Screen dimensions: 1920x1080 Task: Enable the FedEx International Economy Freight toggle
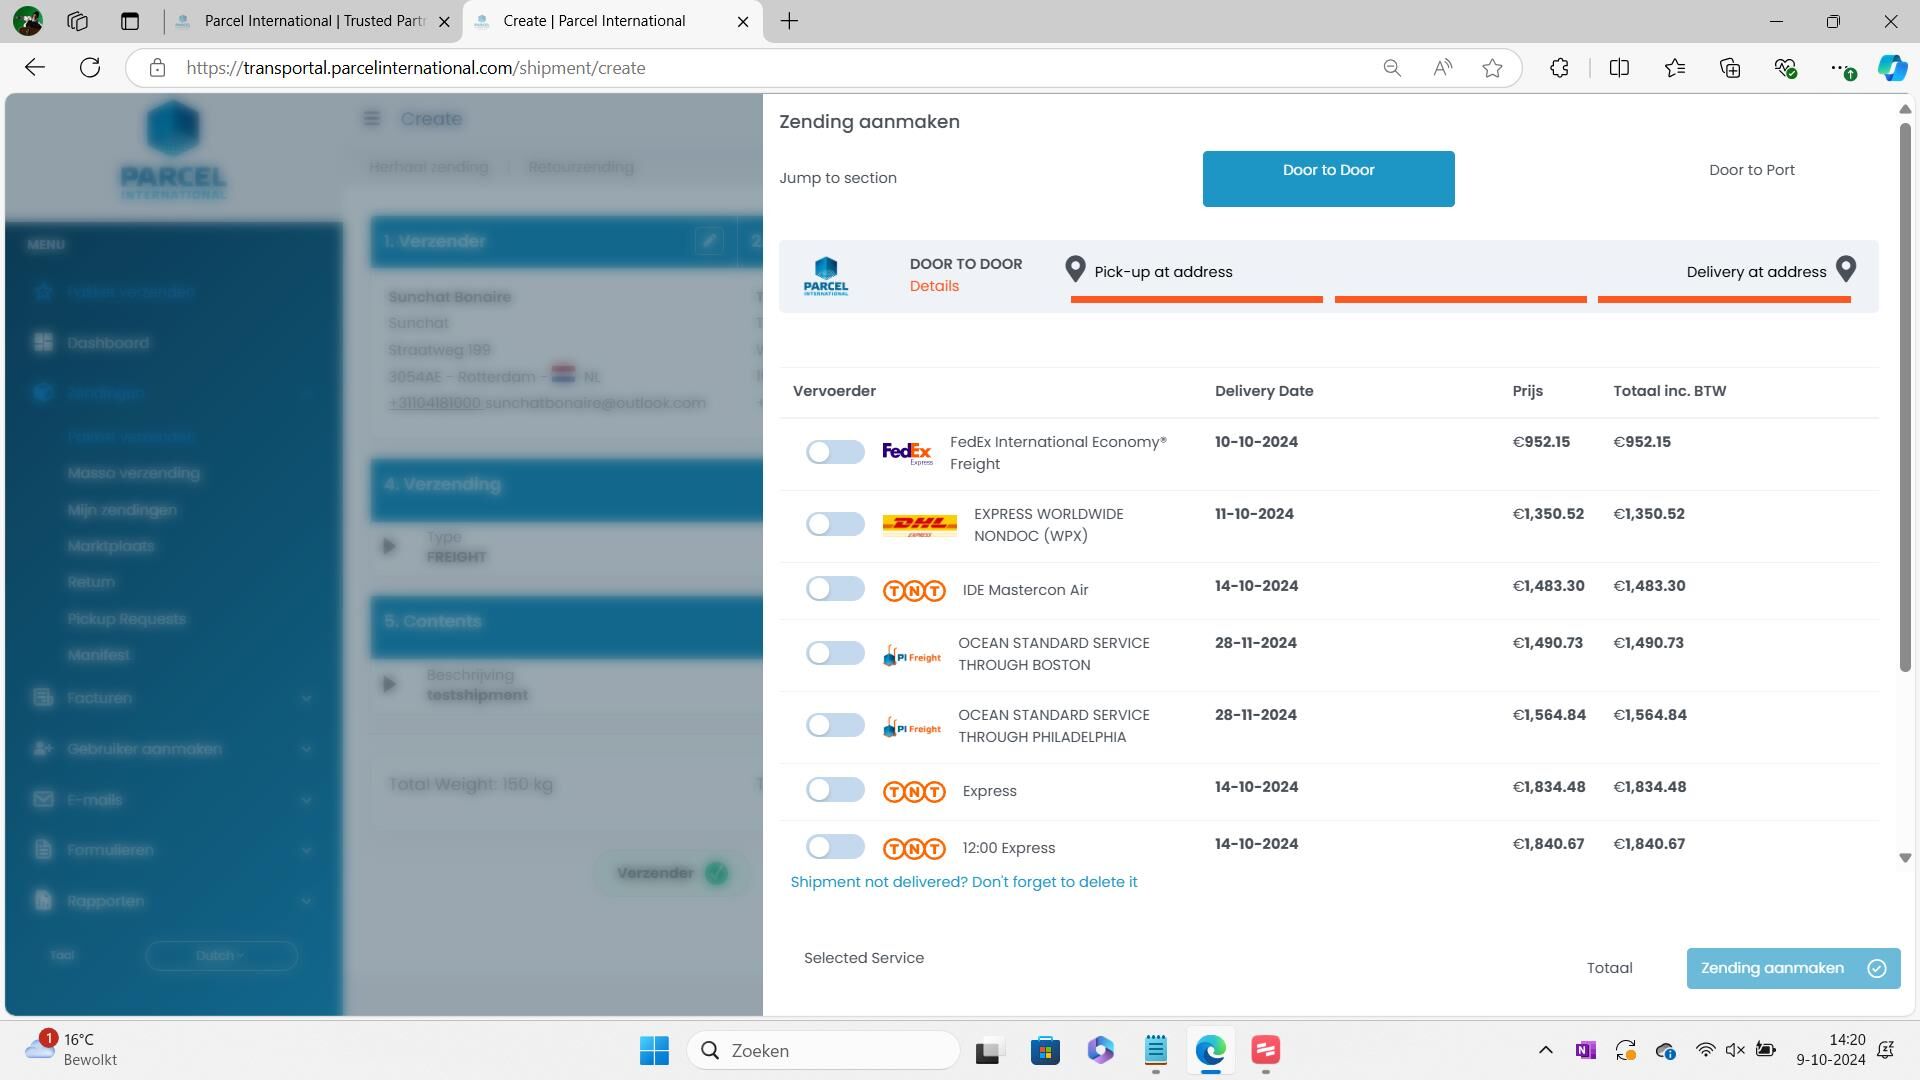coord(835,452)
